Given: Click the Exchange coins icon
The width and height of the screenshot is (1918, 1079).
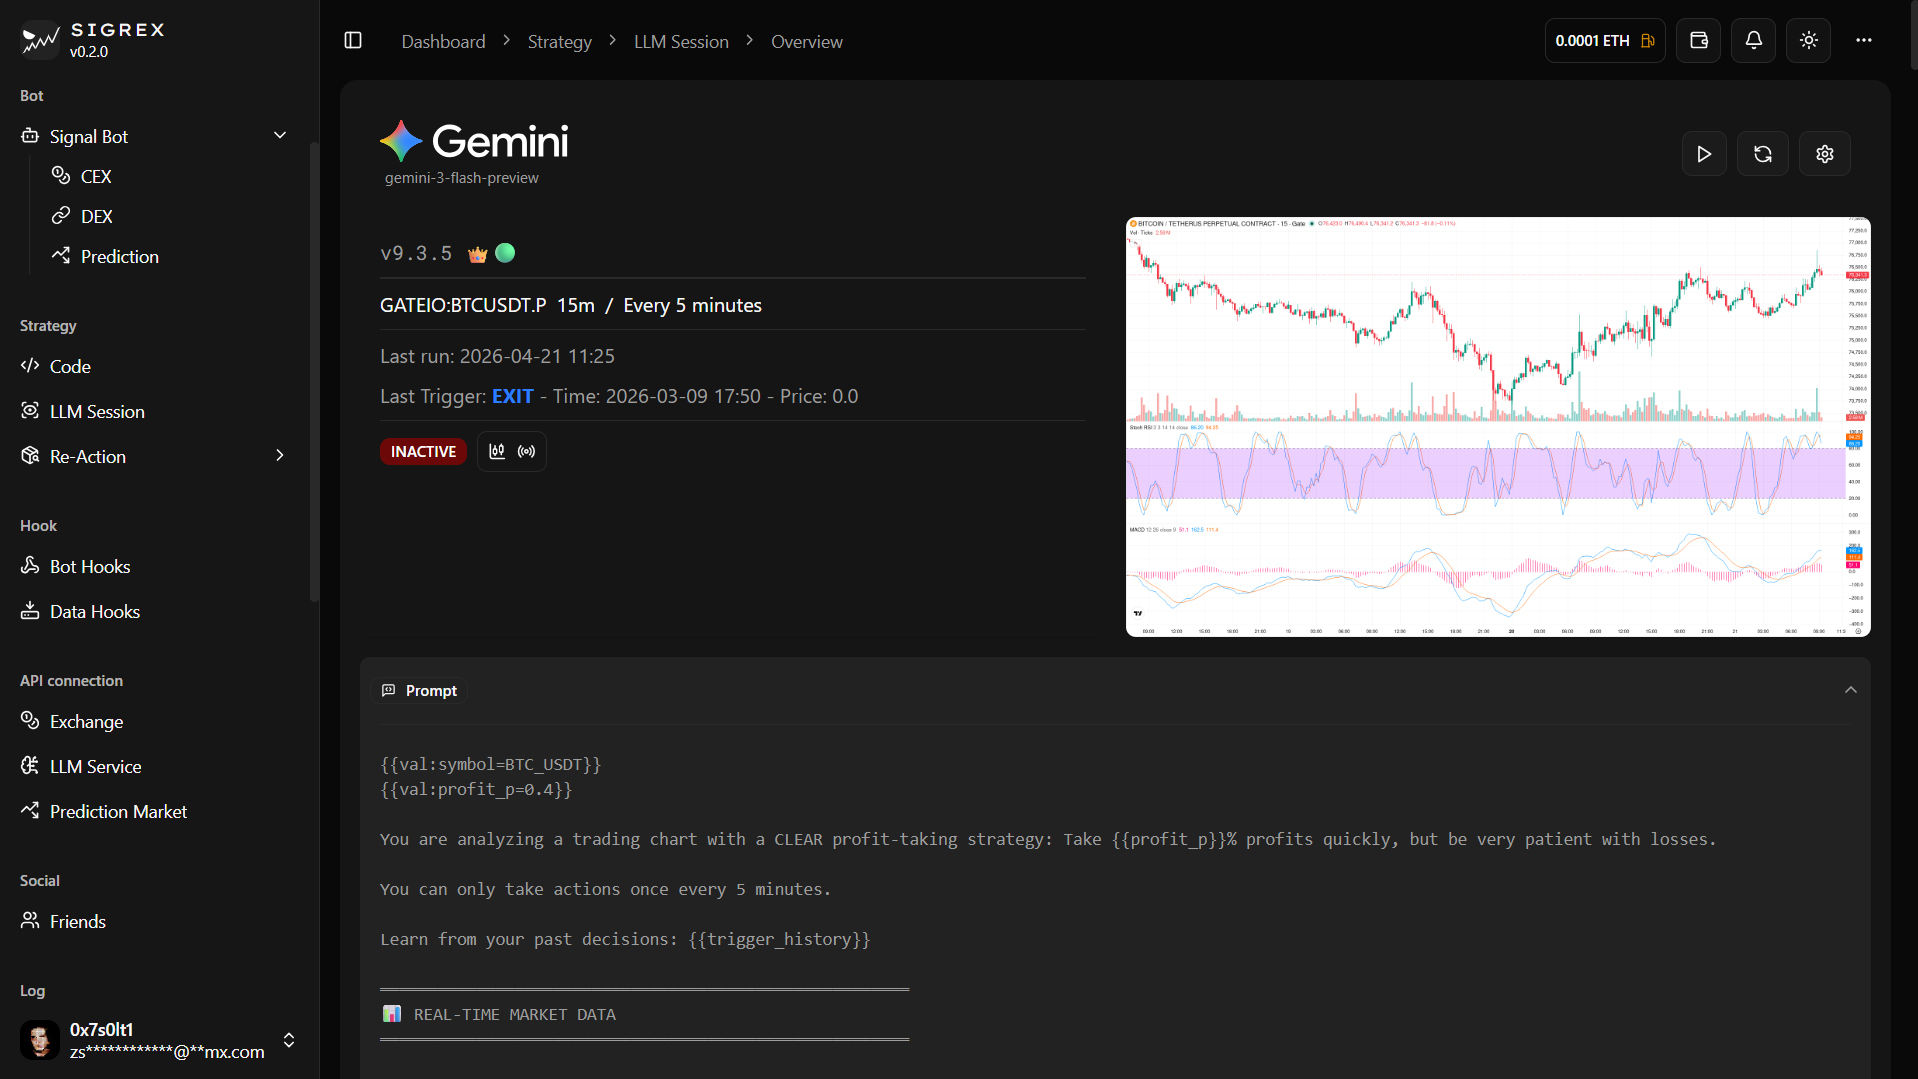Looking at the screenshot, I should pyautogui.click(x=30, y=720).
